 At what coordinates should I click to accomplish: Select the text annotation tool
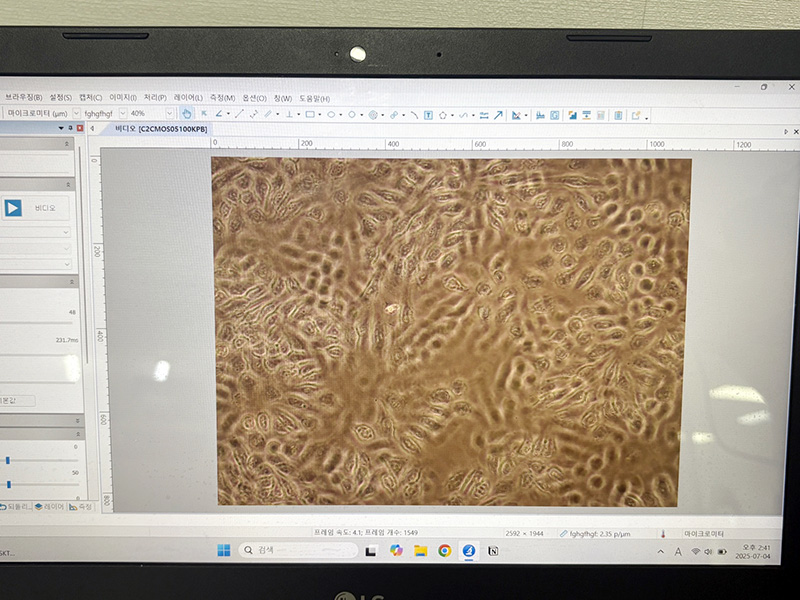[428, 115]
